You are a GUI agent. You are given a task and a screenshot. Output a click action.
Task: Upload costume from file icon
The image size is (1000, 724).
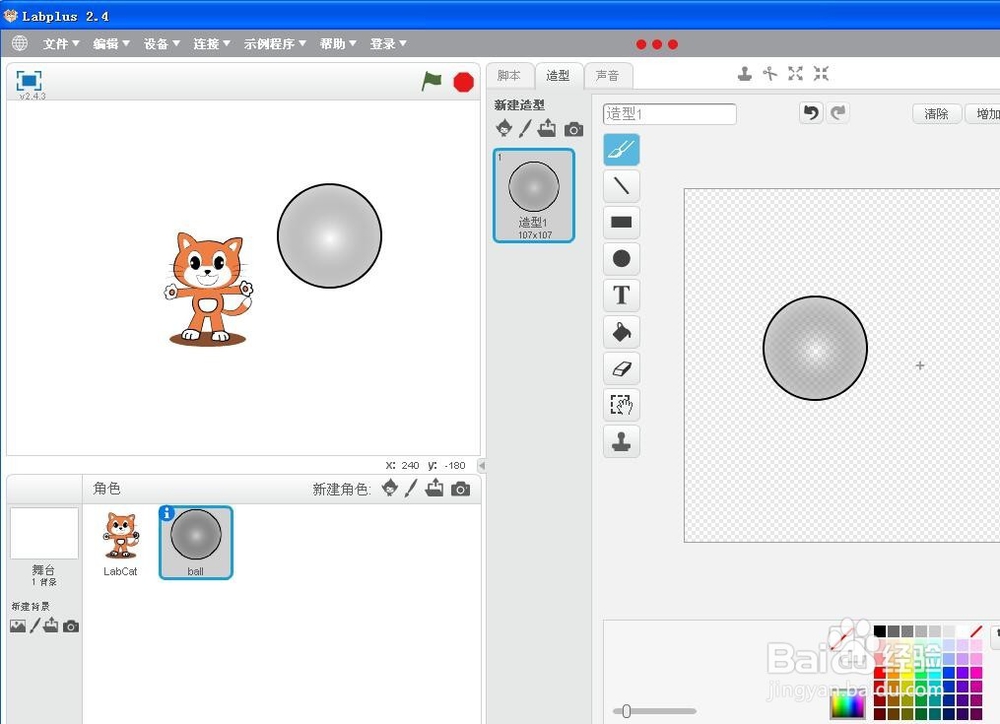tap(547, 128)
